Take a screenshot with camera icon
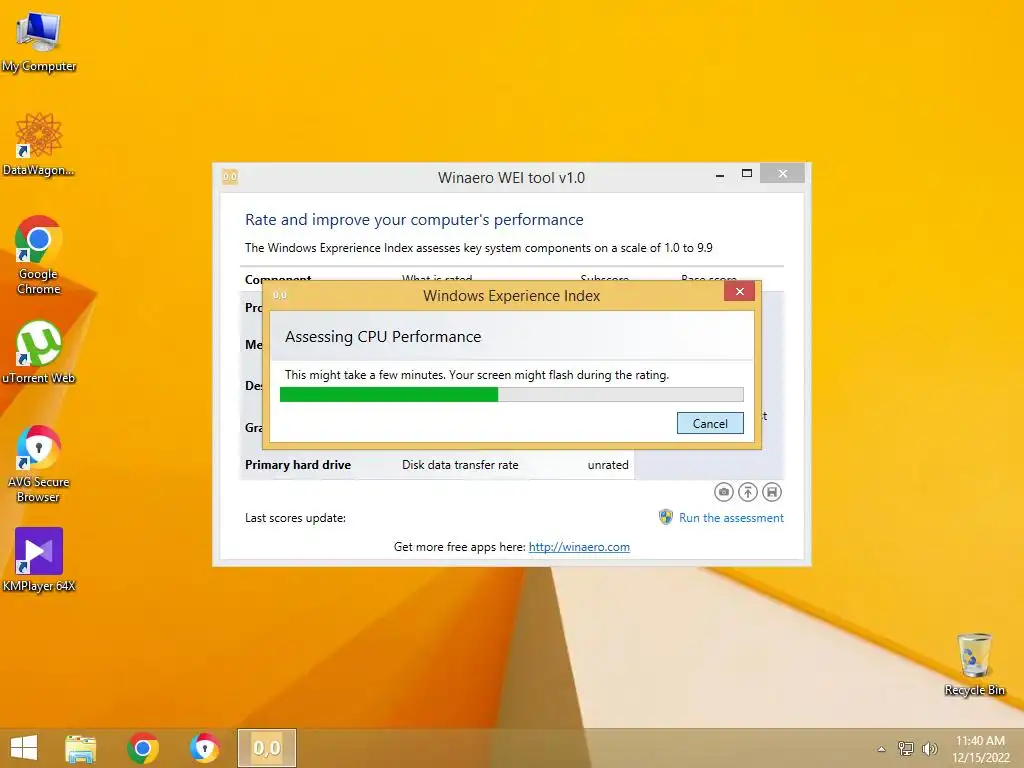The height and width of the screenshot is (768, 1024). point(724,492)
